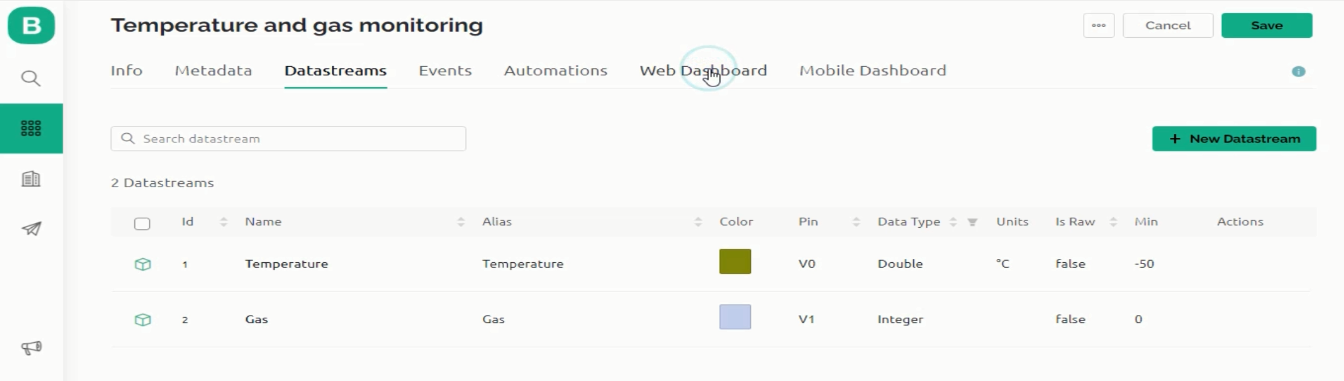Screen dimensions: 1344x381
Task: Select the templates grid icon in sidebar
Action: [x=31, y=128]
